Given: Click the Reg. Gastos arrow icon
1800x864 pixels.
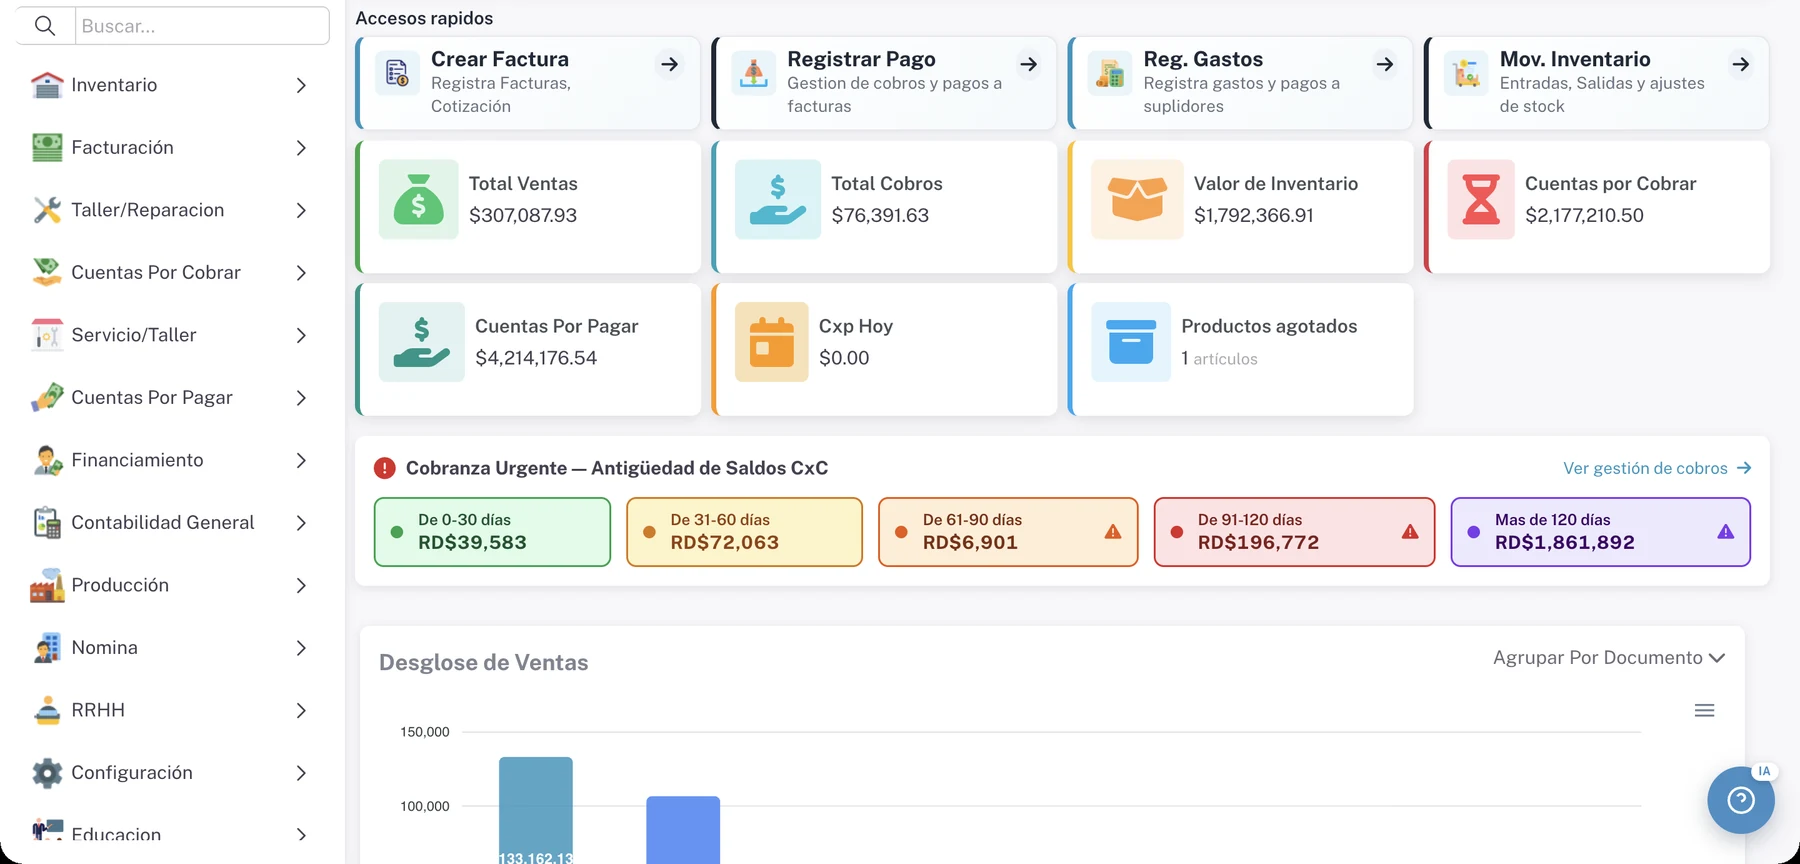Looking at the screenshot, I should pos(1385,65).
